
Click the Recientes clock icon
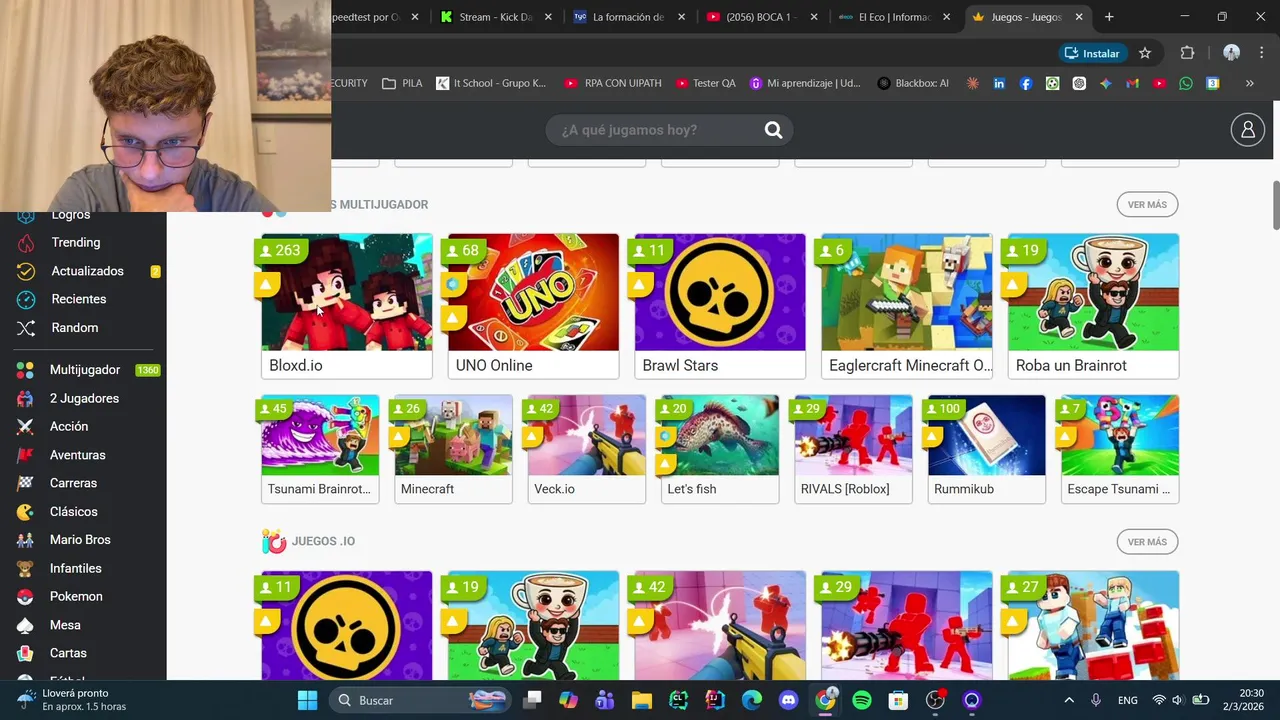click(x=27, y=299)
